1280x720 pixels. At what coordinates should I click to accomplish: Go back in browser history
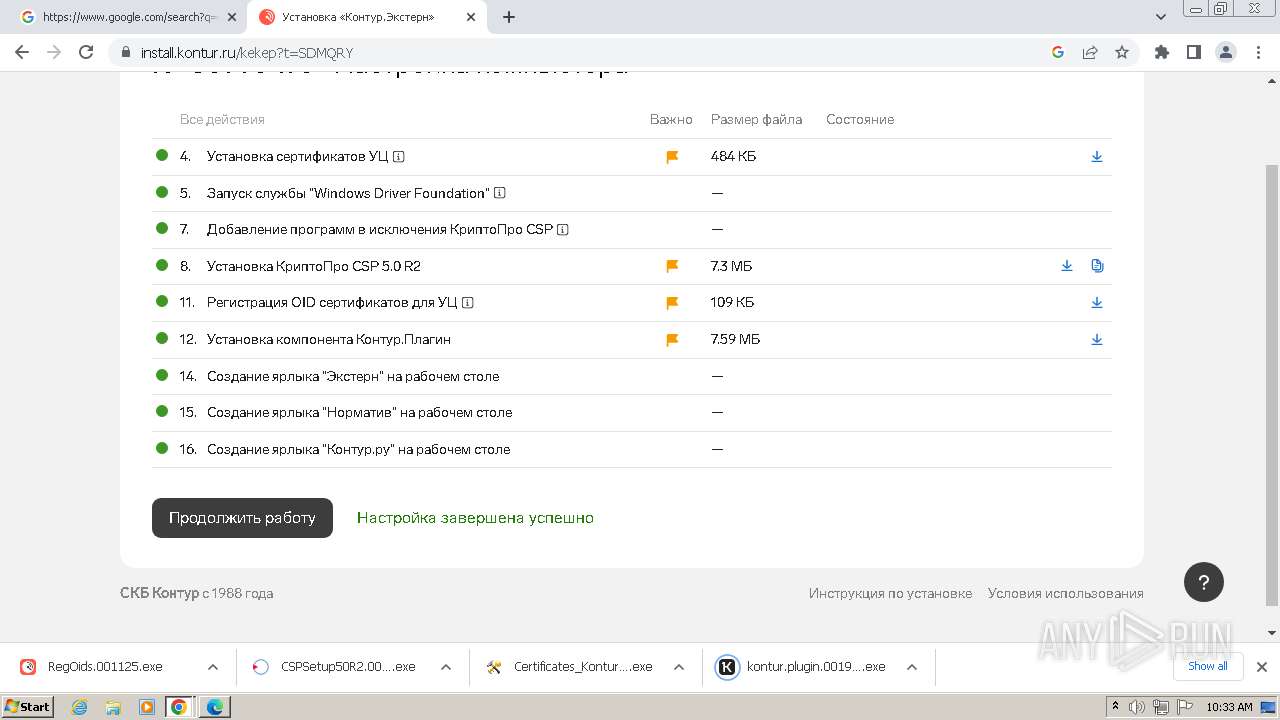click(x=22, y=52)
